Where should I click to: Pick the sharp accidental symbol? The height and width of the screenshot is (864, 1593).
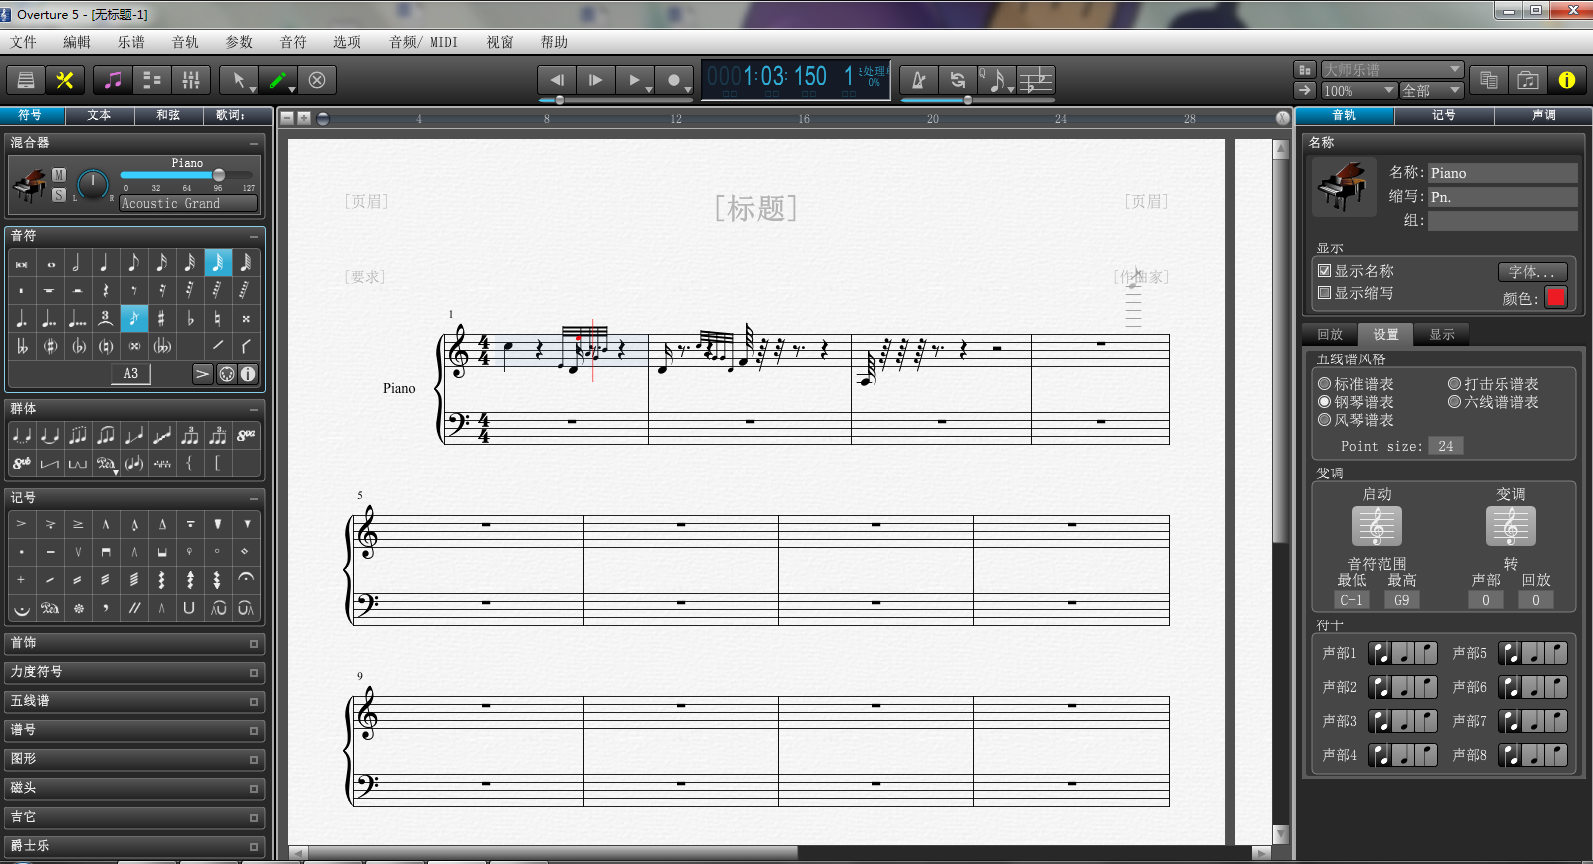(x=161, y=318)
